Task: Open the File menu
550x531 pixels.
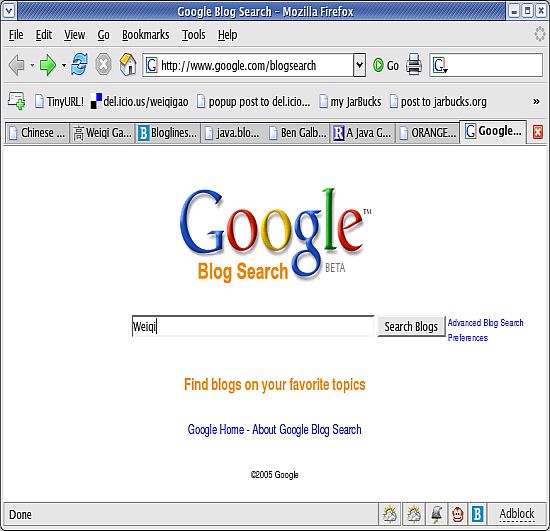Action: pyautogui.click(x=16, y=35)
